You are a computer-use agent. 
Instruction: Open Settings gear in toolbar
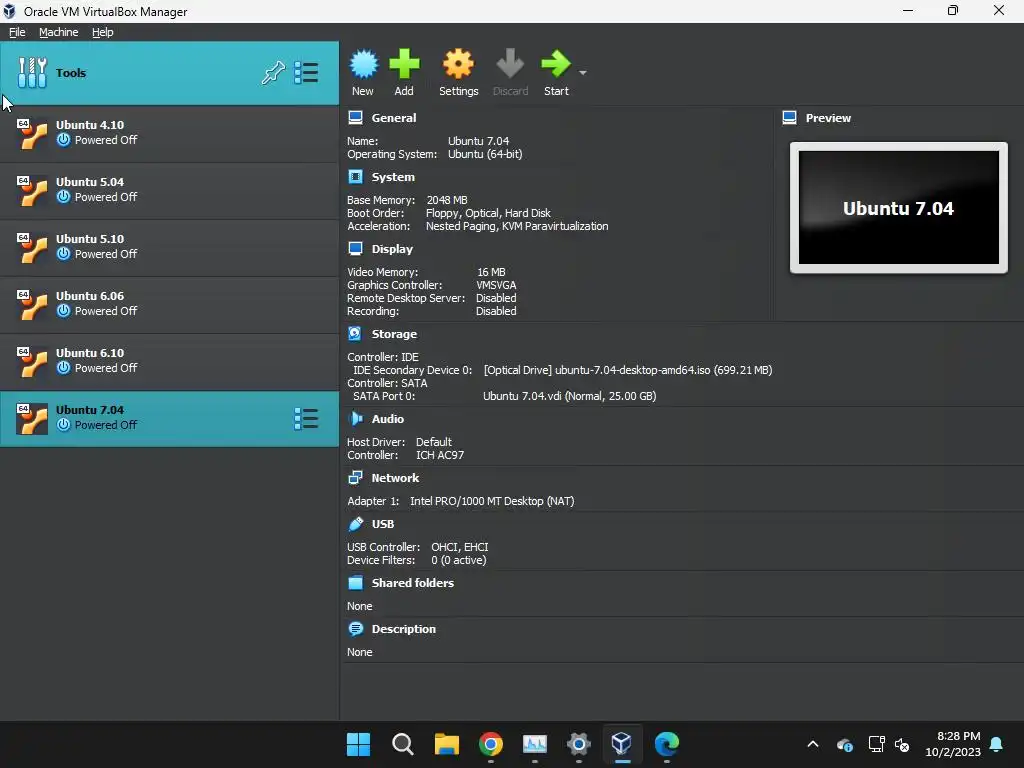click(458, 64)
